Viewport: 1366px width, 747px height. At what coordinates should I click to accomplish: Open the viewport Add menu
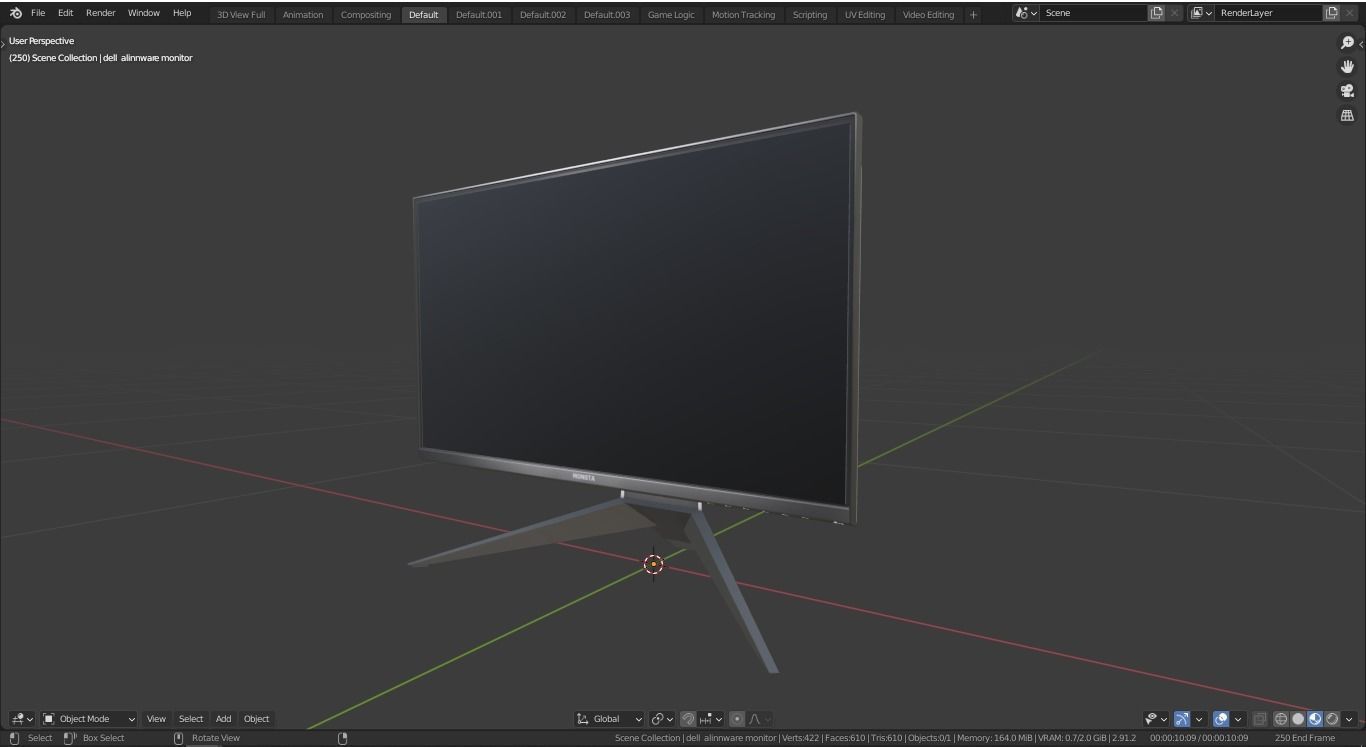point(223,719)
